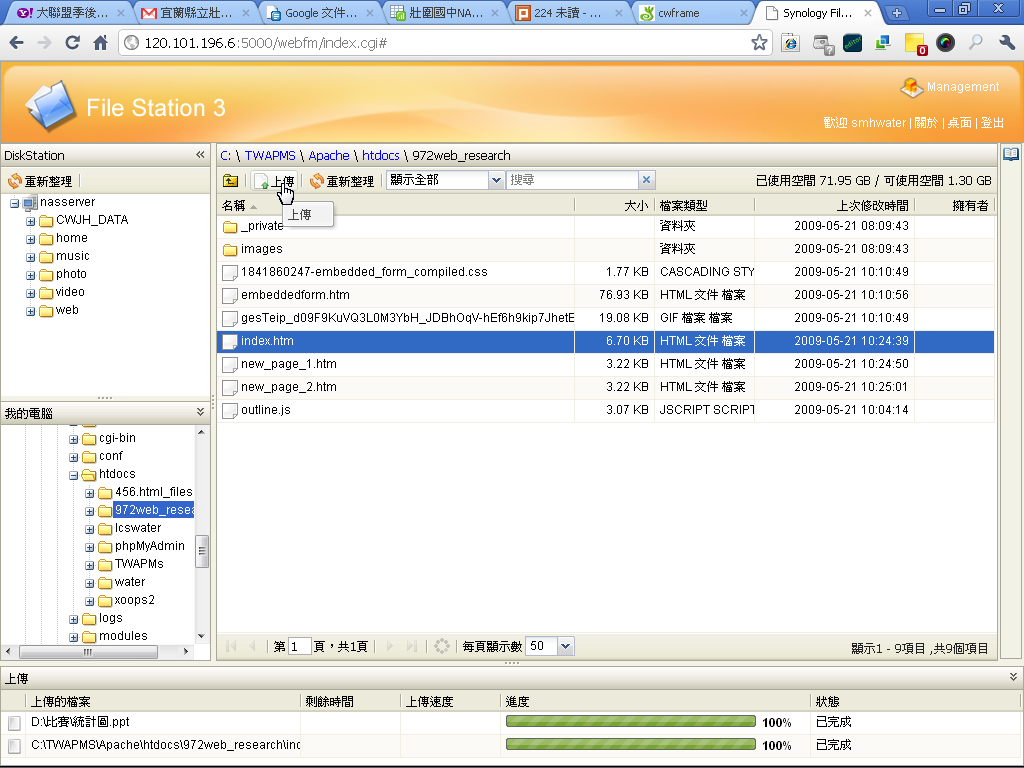Click the 關於 about link
Viewport: 1024px width, 768px height.
pyautogui.click(x=926, y=123)
